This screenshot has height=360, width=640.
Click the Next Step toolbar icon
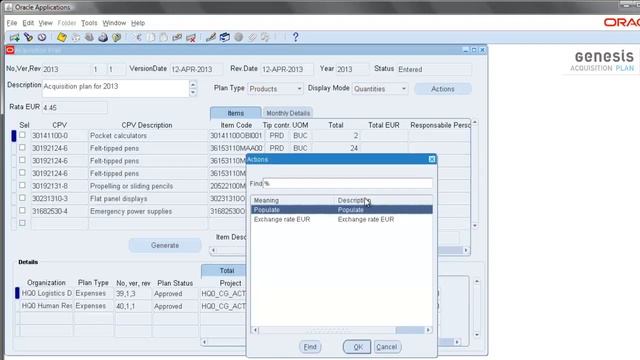[x=76, y=38]
